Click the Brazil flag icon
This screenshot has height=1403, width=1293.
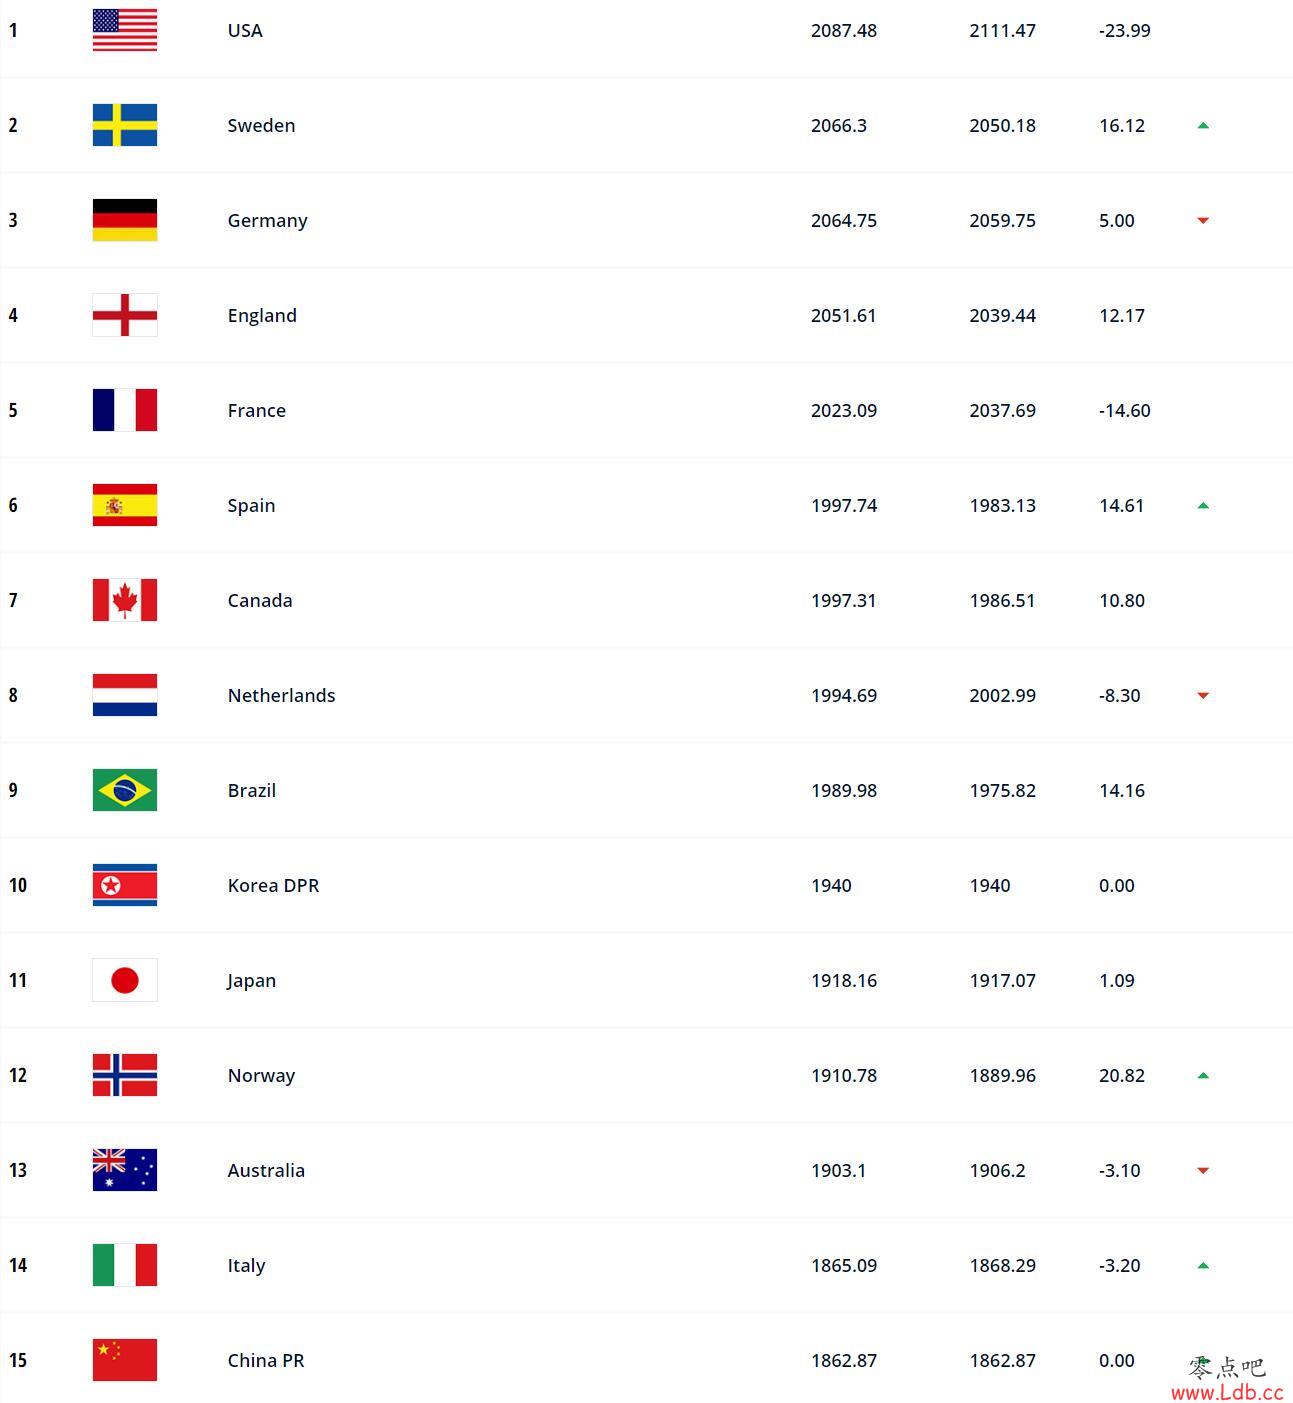(x=125, y=790)
